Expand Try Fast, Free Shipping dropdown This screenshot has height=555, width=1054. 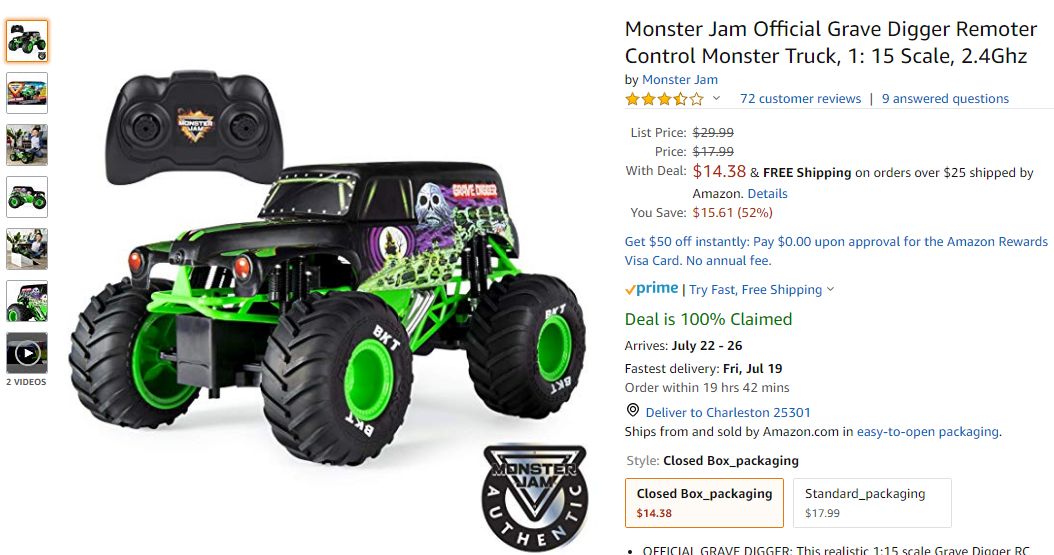click(x=762, y=290)
